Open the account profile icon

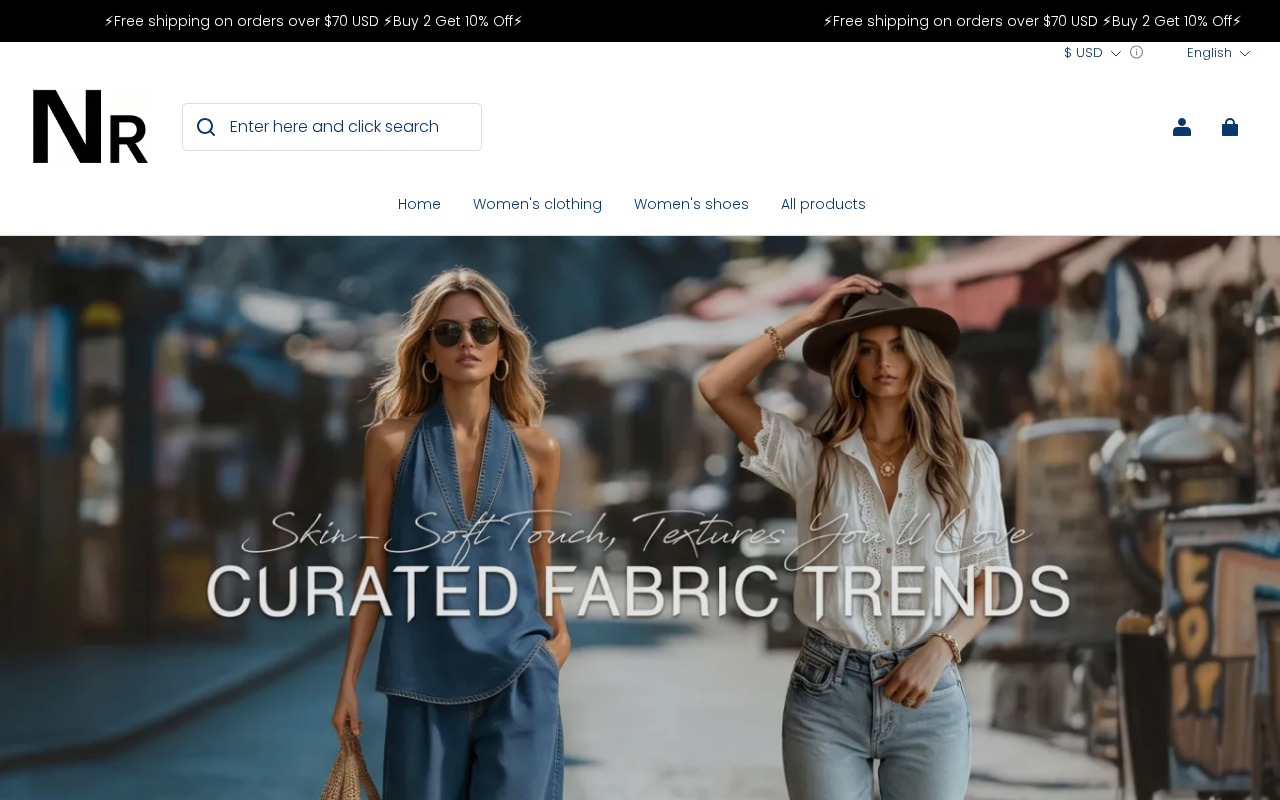pyautogui.click(x=1182, y=127)
